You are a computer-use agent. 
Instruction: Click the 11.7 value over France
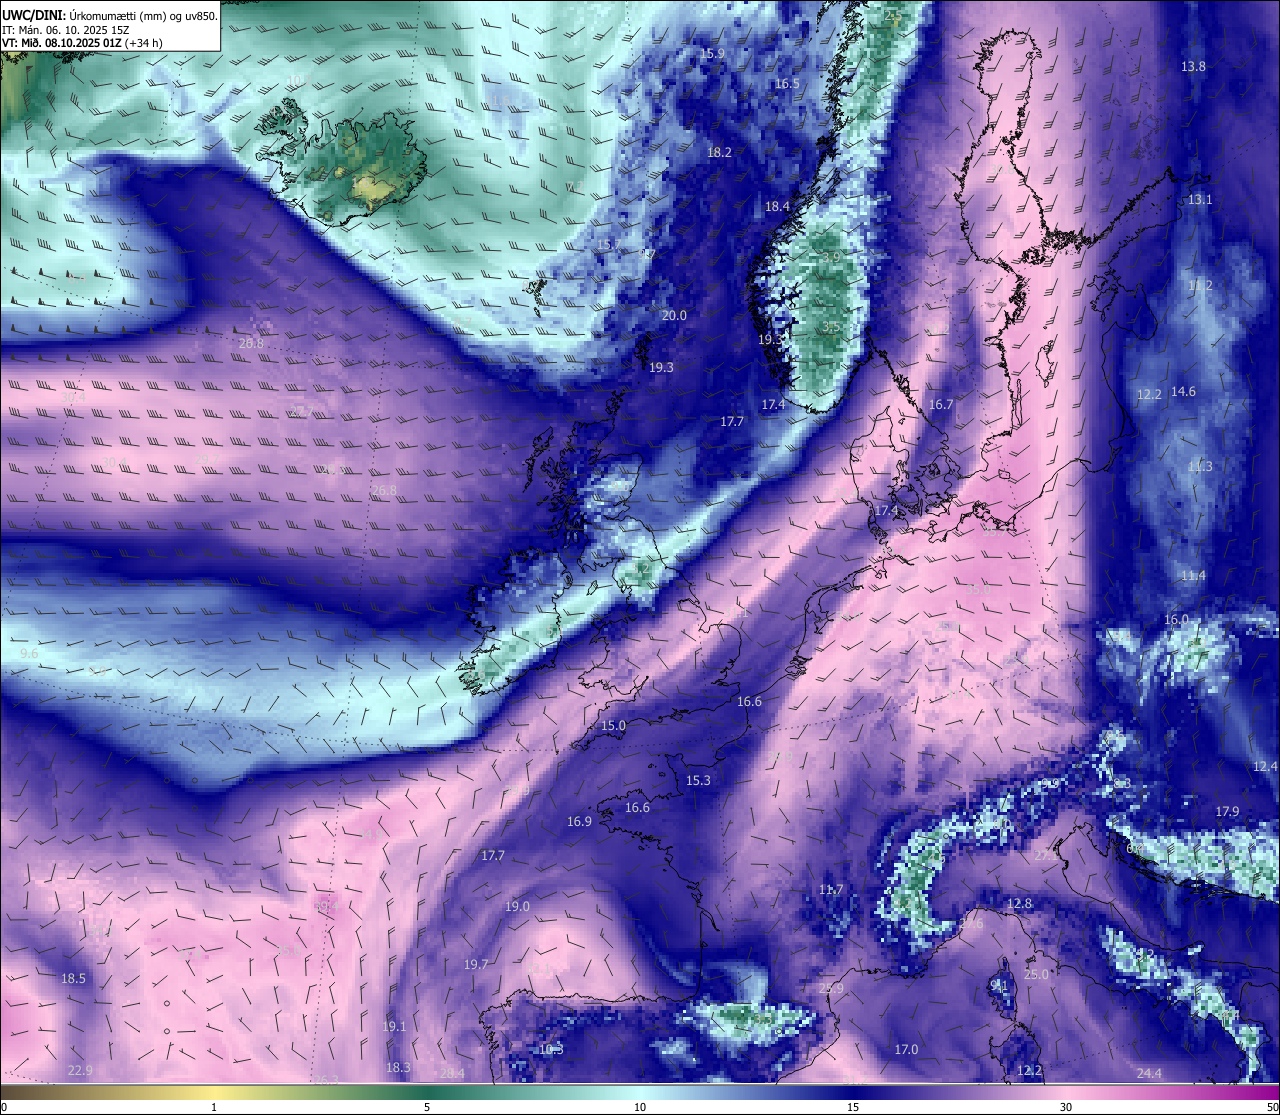coord(831,889)
